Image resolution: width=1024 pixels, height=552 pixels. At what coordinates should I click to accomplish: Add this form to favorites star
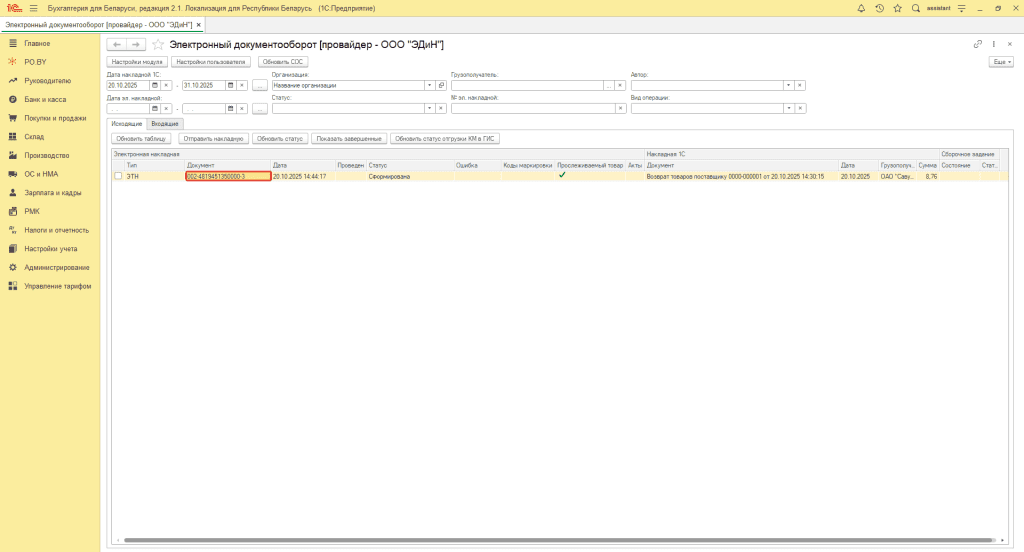click(157, 45)
